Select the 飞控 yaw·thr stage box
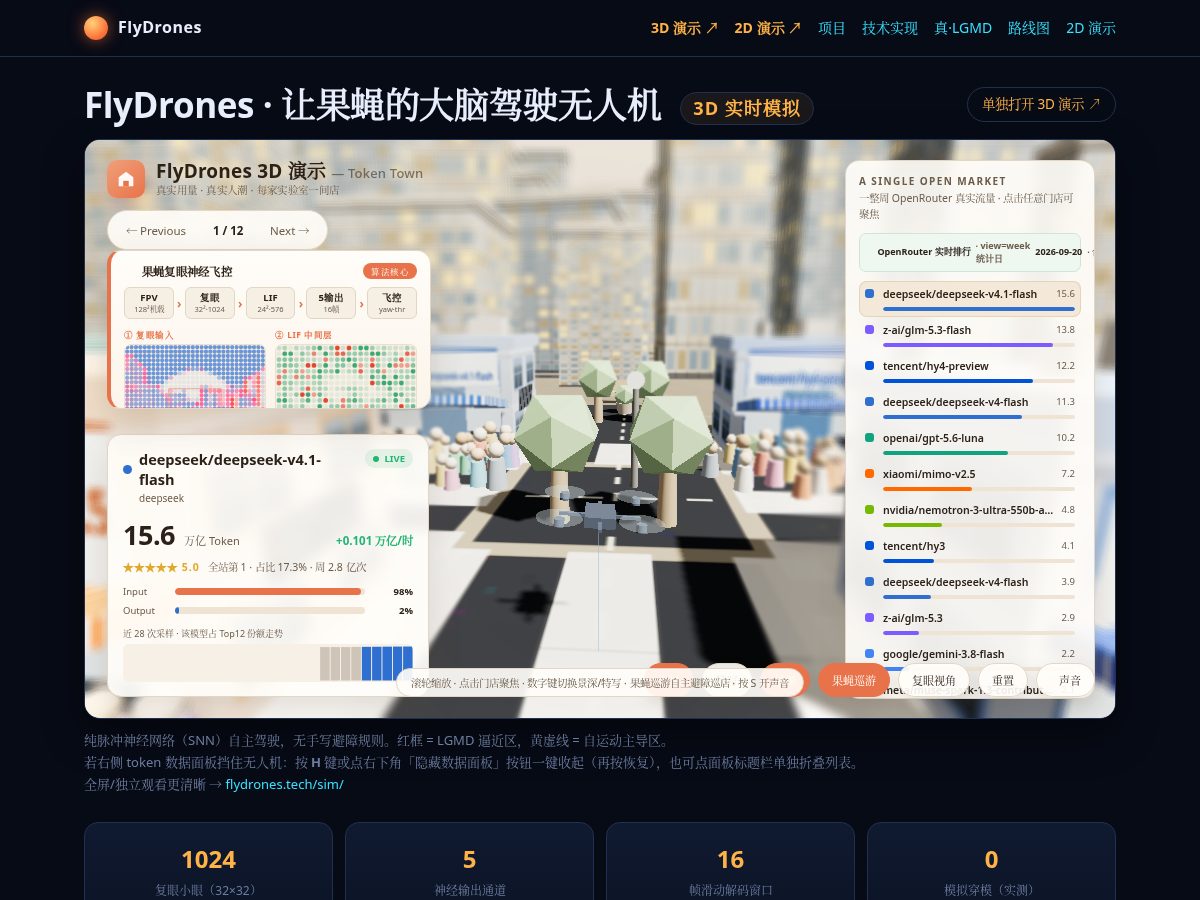This screenshot has height=900, width=1200. [392, 303]
